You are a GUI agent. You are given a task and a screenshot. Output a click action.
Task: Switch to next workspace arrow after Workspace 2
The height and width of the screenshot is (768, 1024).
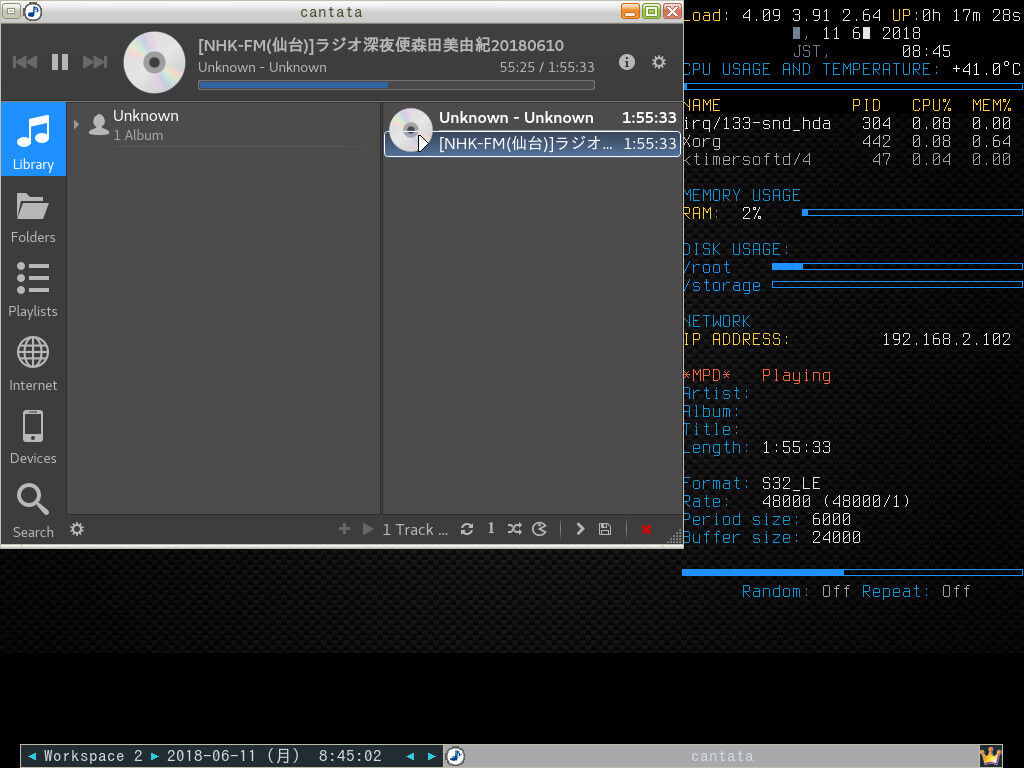(155, 756)
